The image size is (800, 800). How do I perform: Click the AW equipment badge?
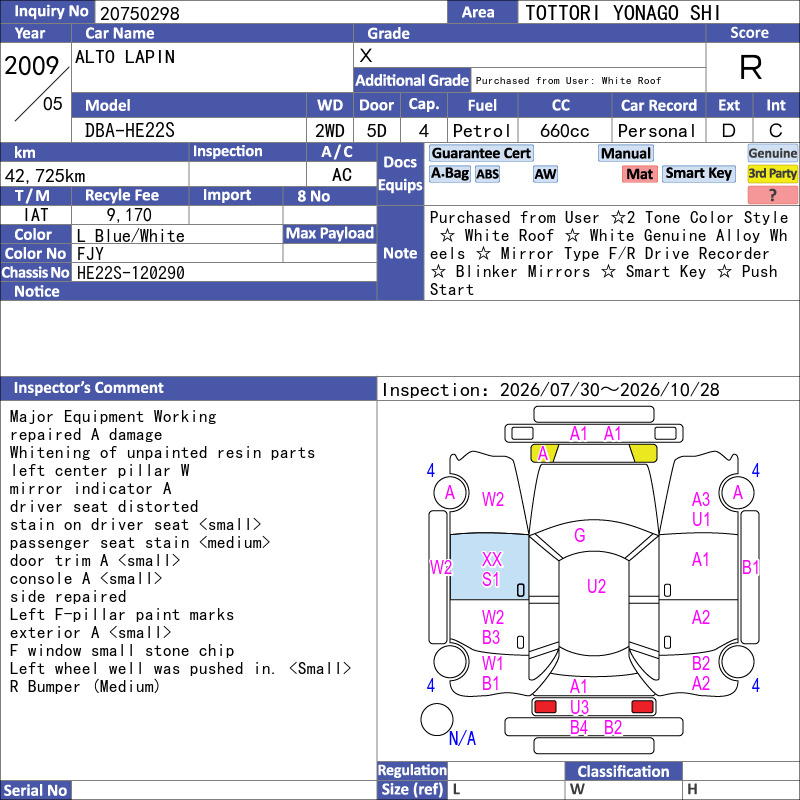point(545,174)
